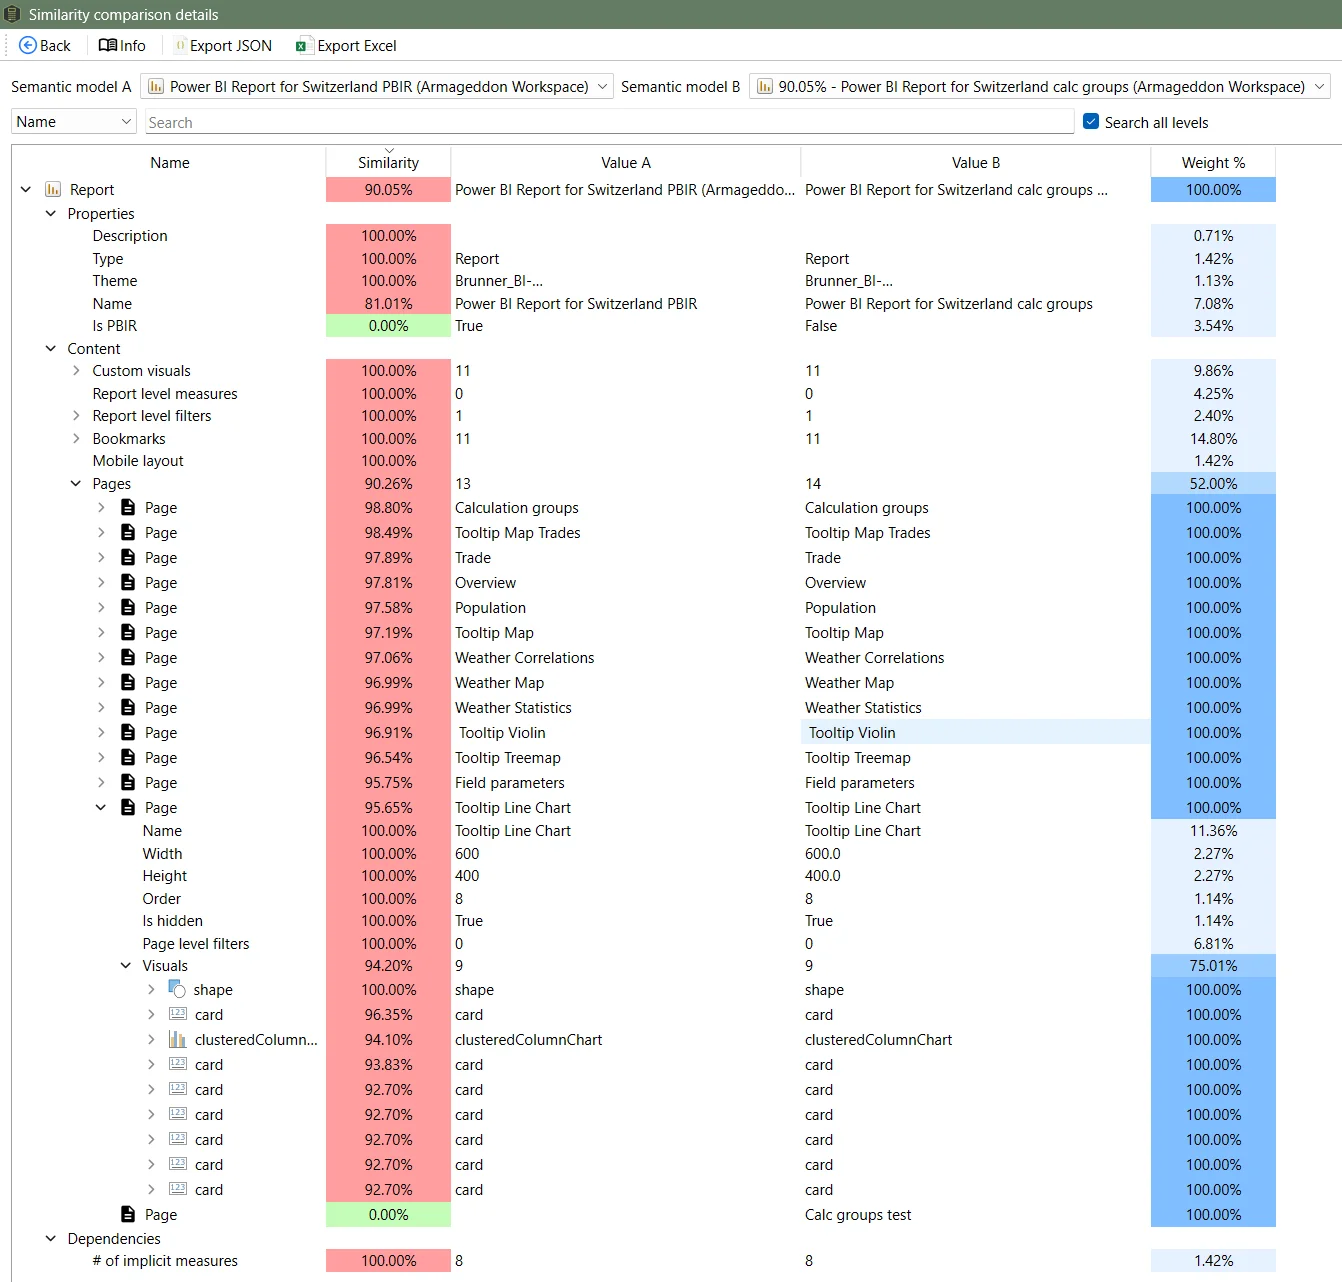The width and height of the screenshot is (1342, 1282).
Task: Collapse the Dependencies node
Action: 51,1238
